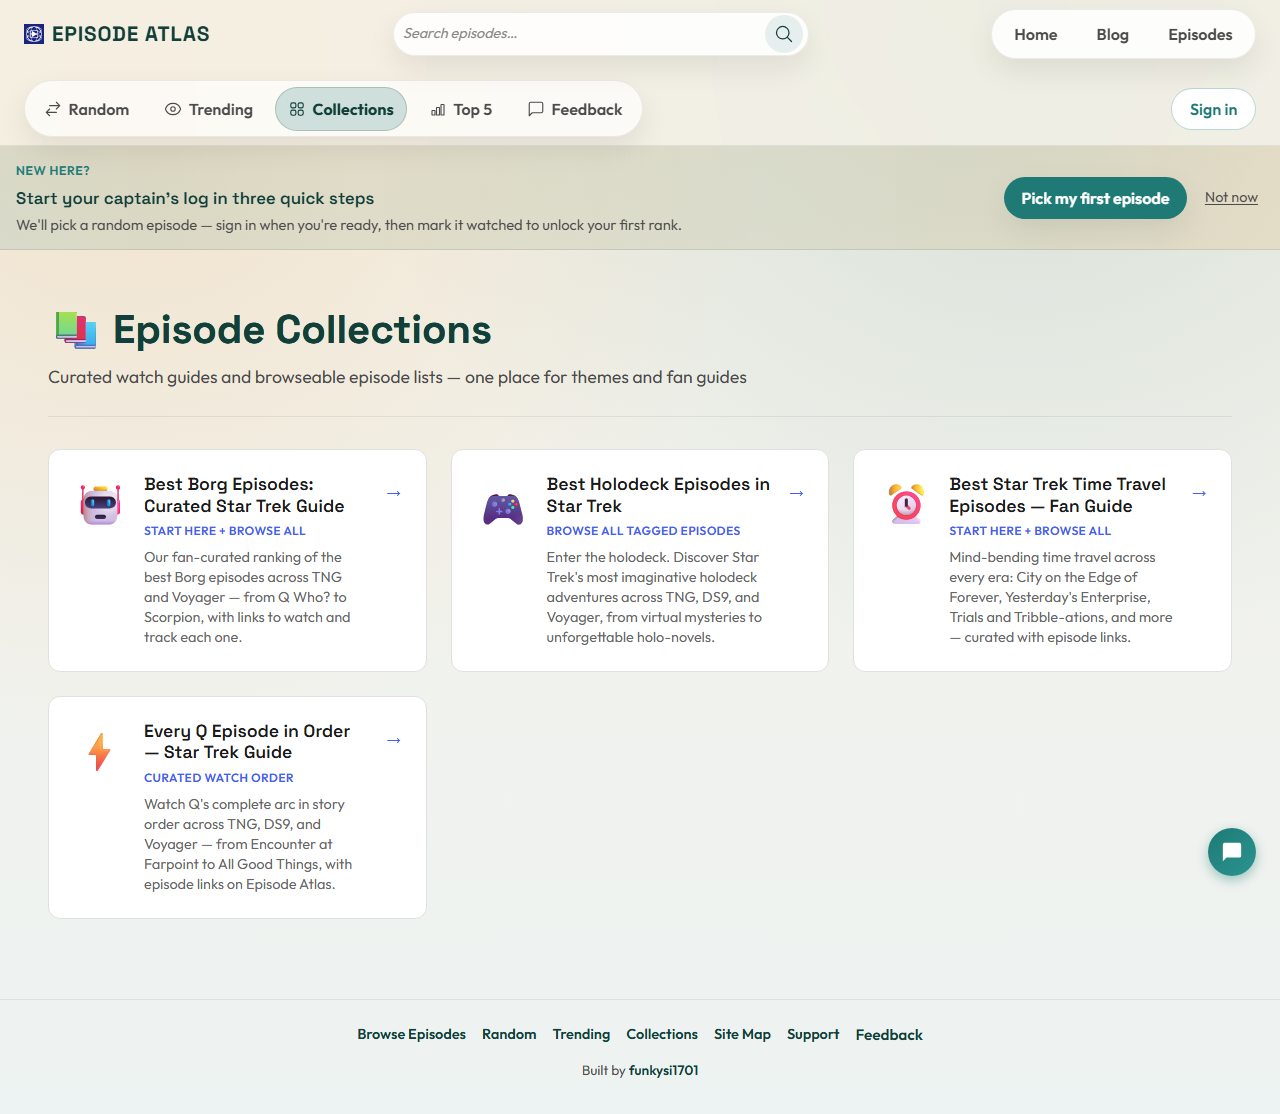Open Best Holodeck Episodes in Star Trek

click(658, 495)
